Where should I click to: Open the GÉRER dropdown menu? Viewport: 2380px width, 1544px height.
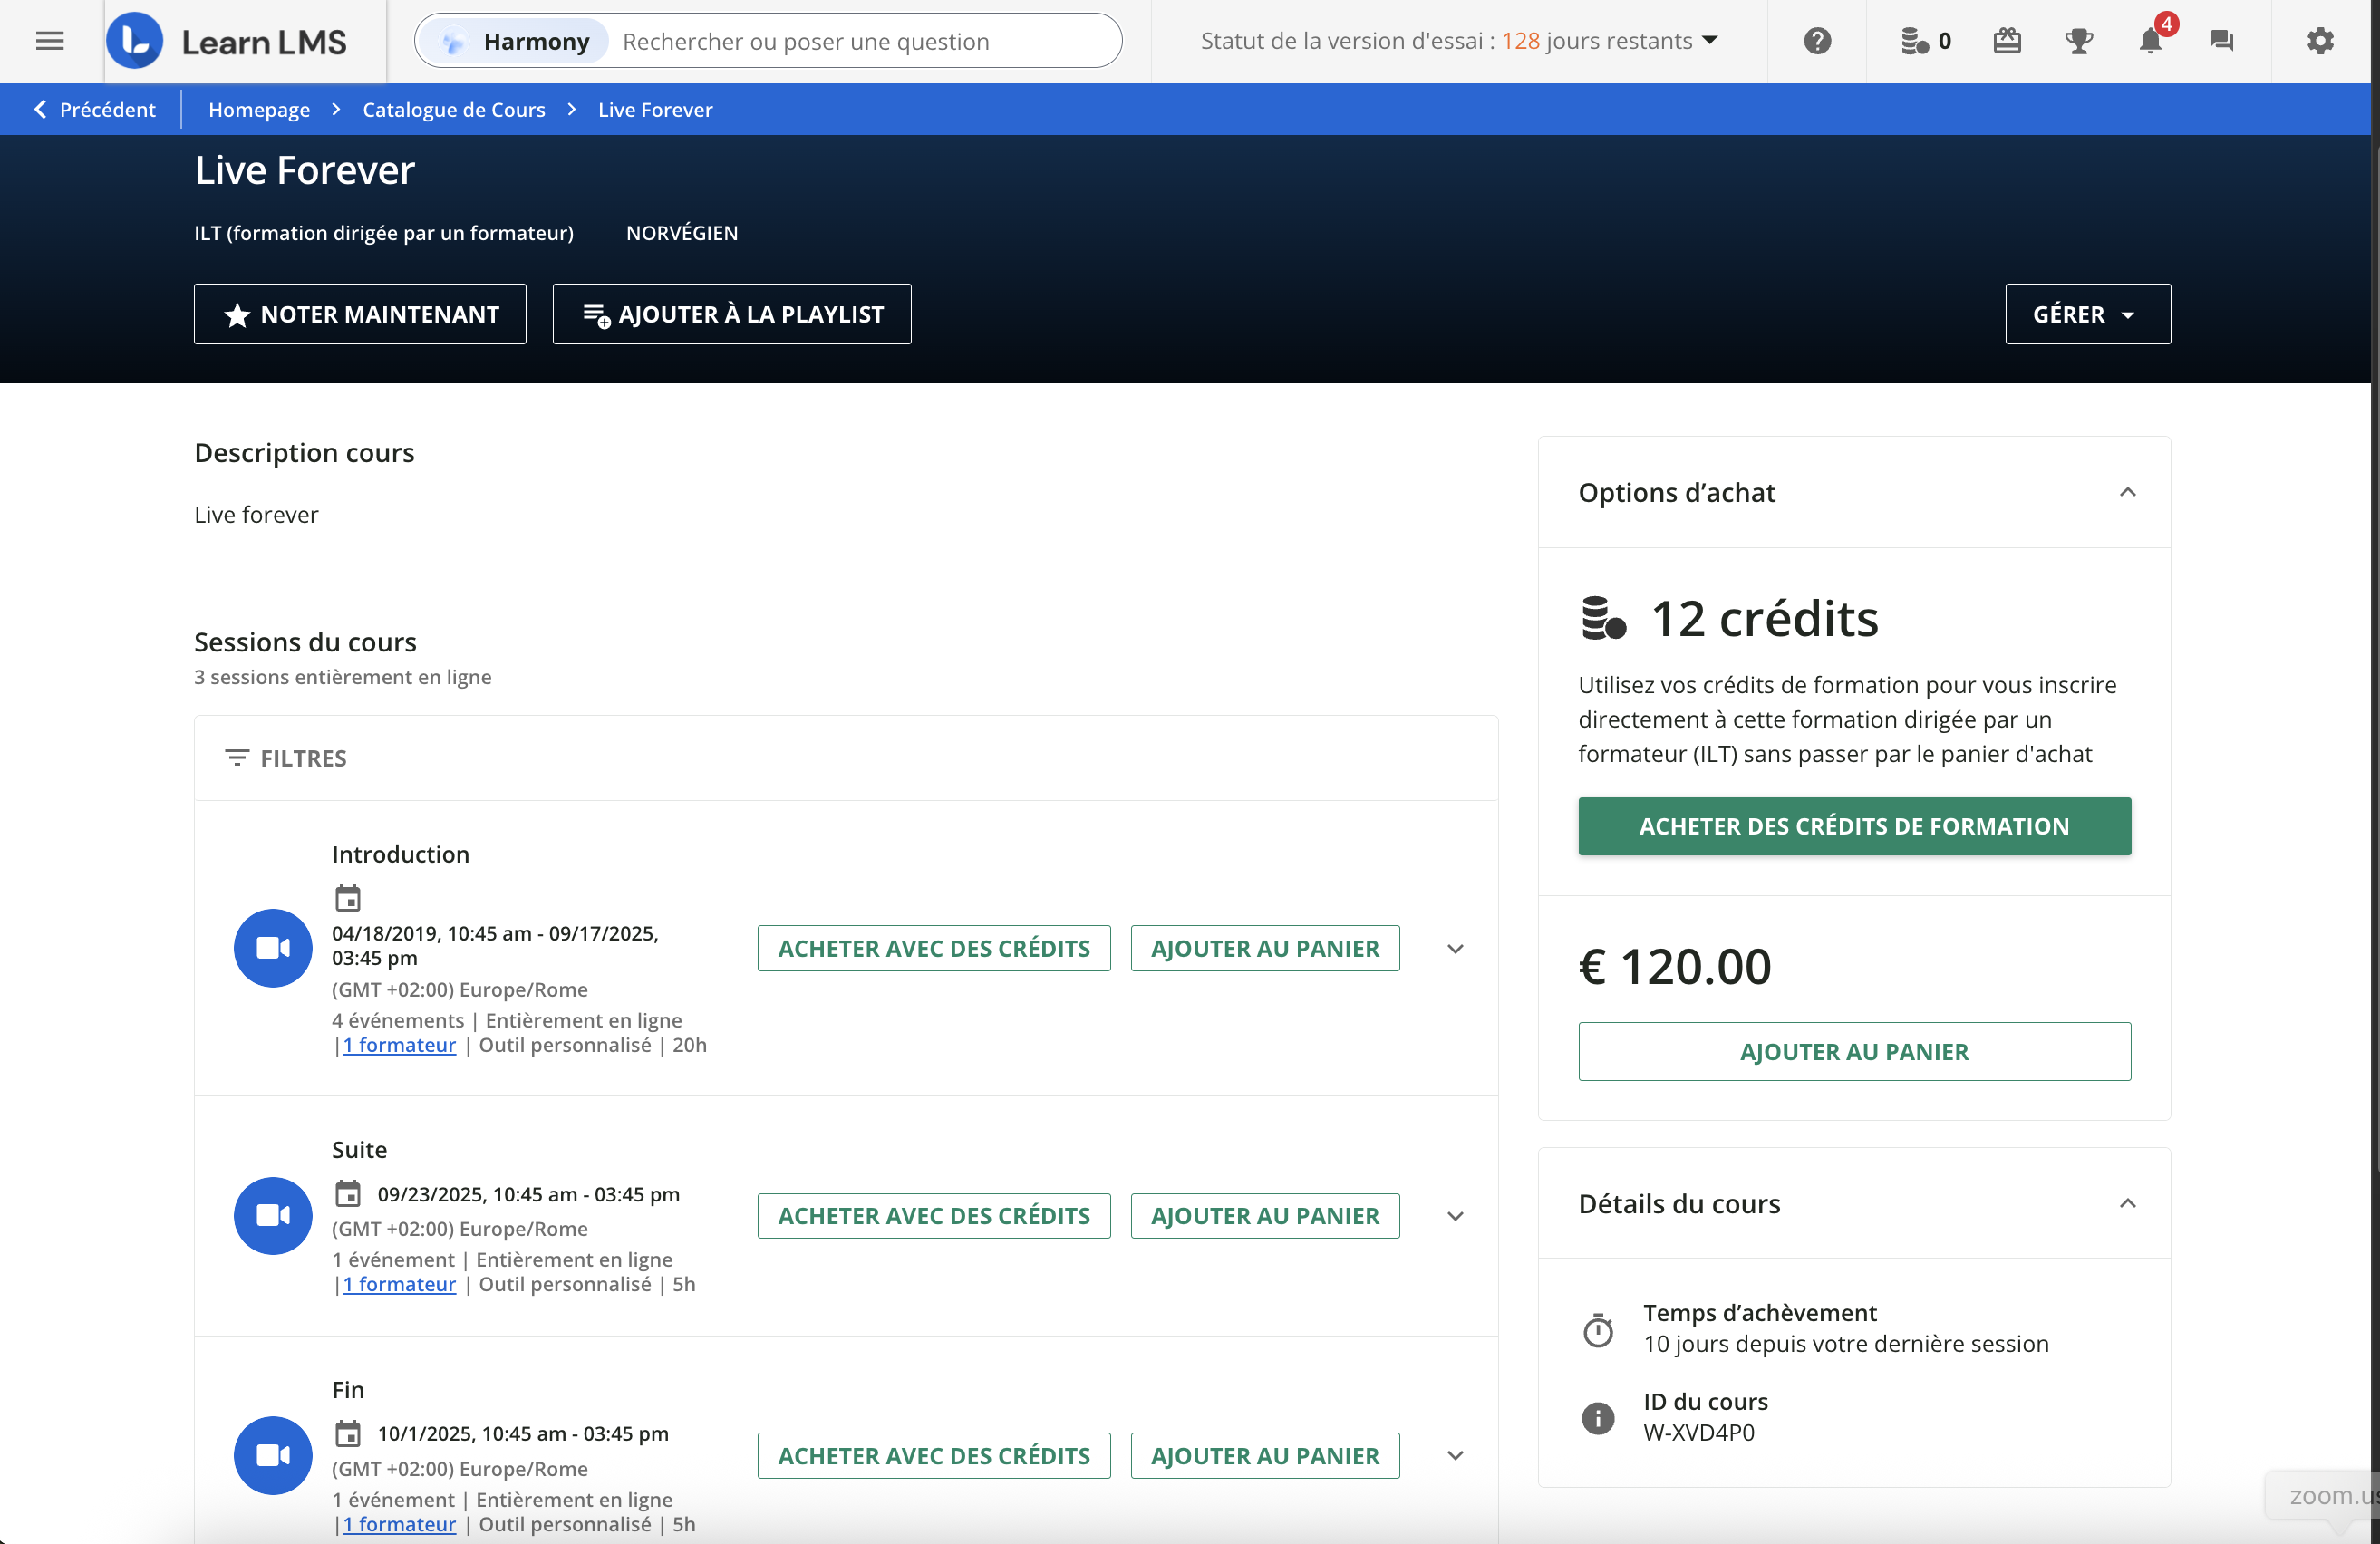pyautogui.click(x=2087, y=314)
